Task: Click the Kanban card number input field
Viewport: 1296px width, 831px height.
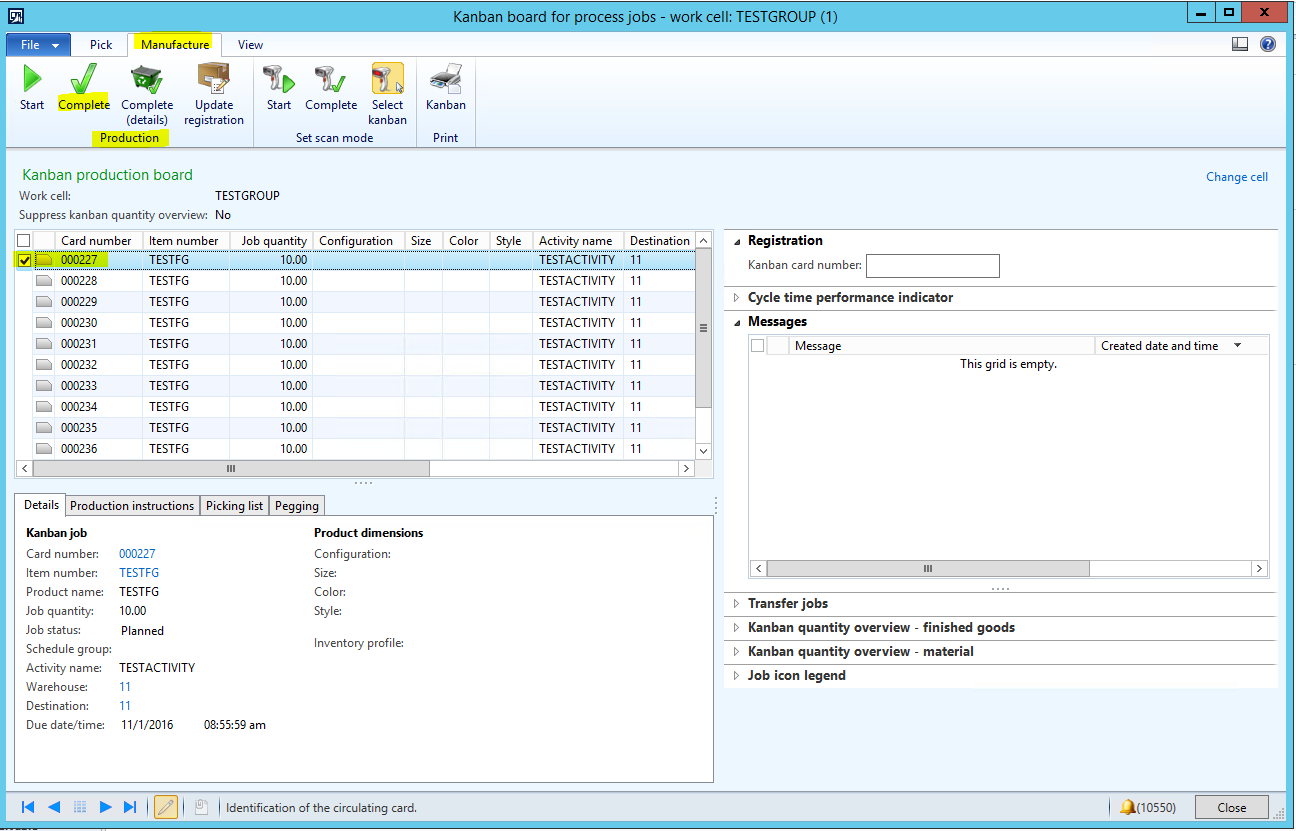Action: 932,266
